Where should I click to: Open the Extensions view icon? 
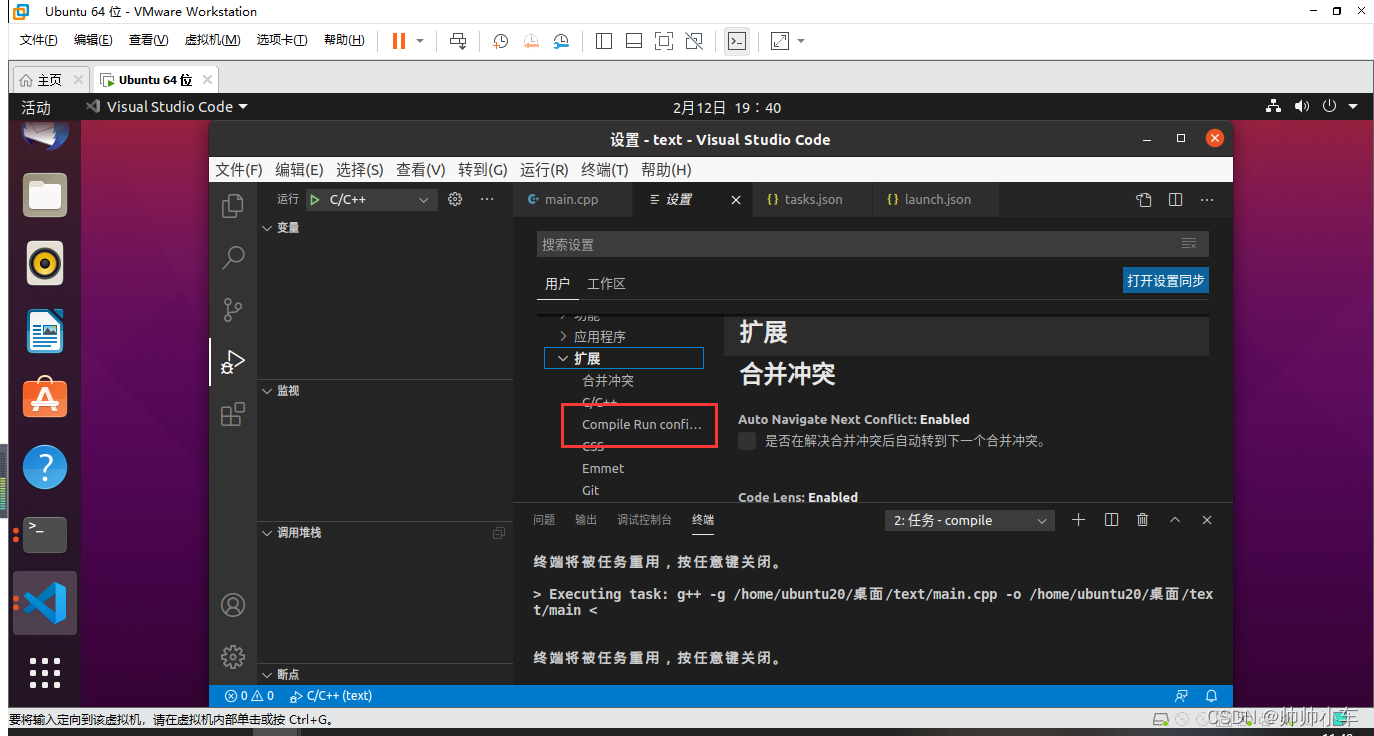[x=233, y=414]
